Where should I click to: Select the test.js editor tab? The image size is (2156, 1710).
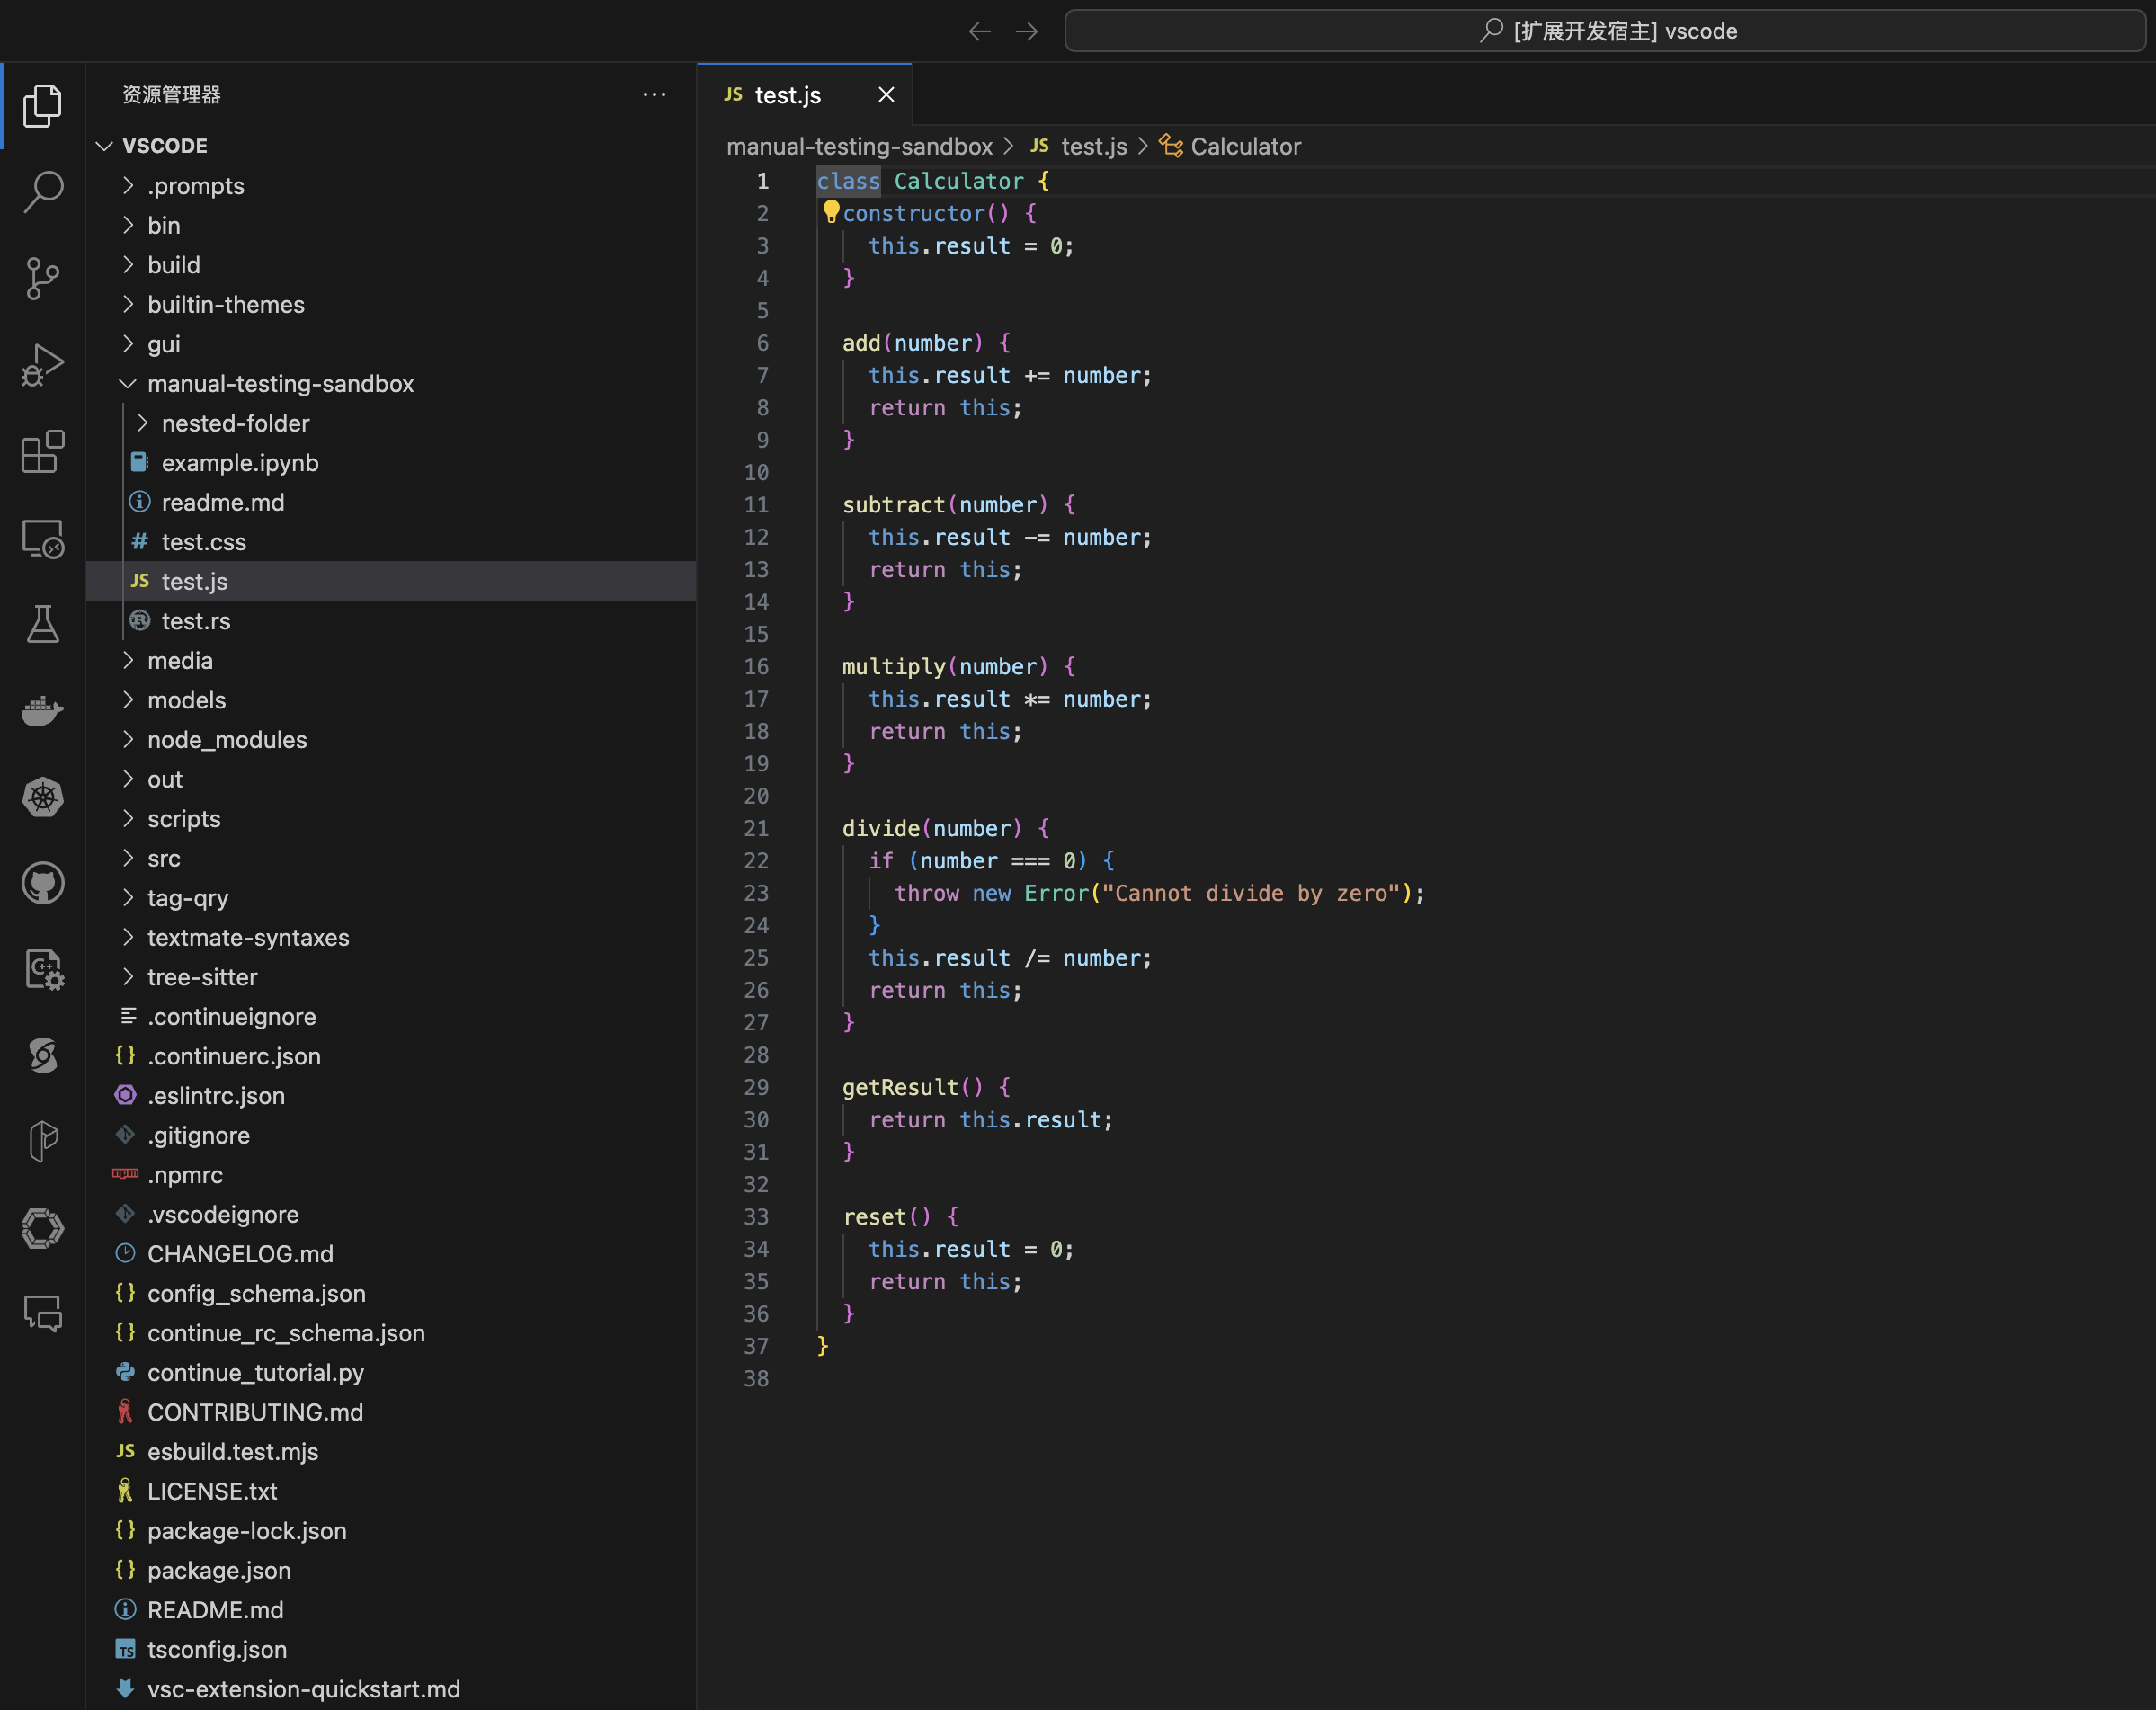click(787, 95)
